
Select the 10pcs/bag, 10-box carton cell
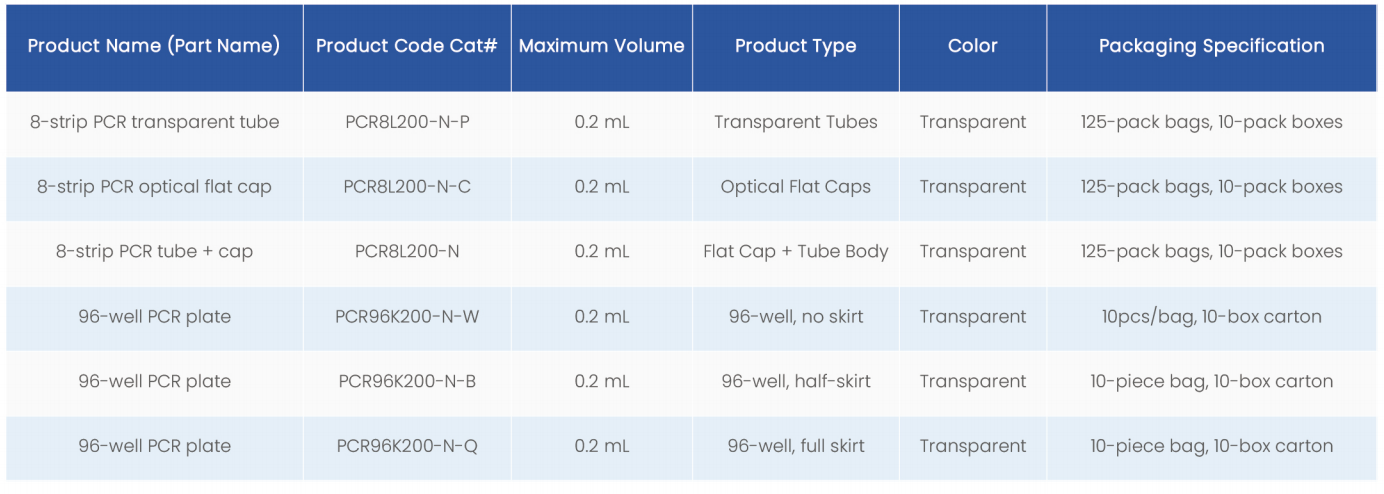pyautogui.click(x=1211, y=317)
